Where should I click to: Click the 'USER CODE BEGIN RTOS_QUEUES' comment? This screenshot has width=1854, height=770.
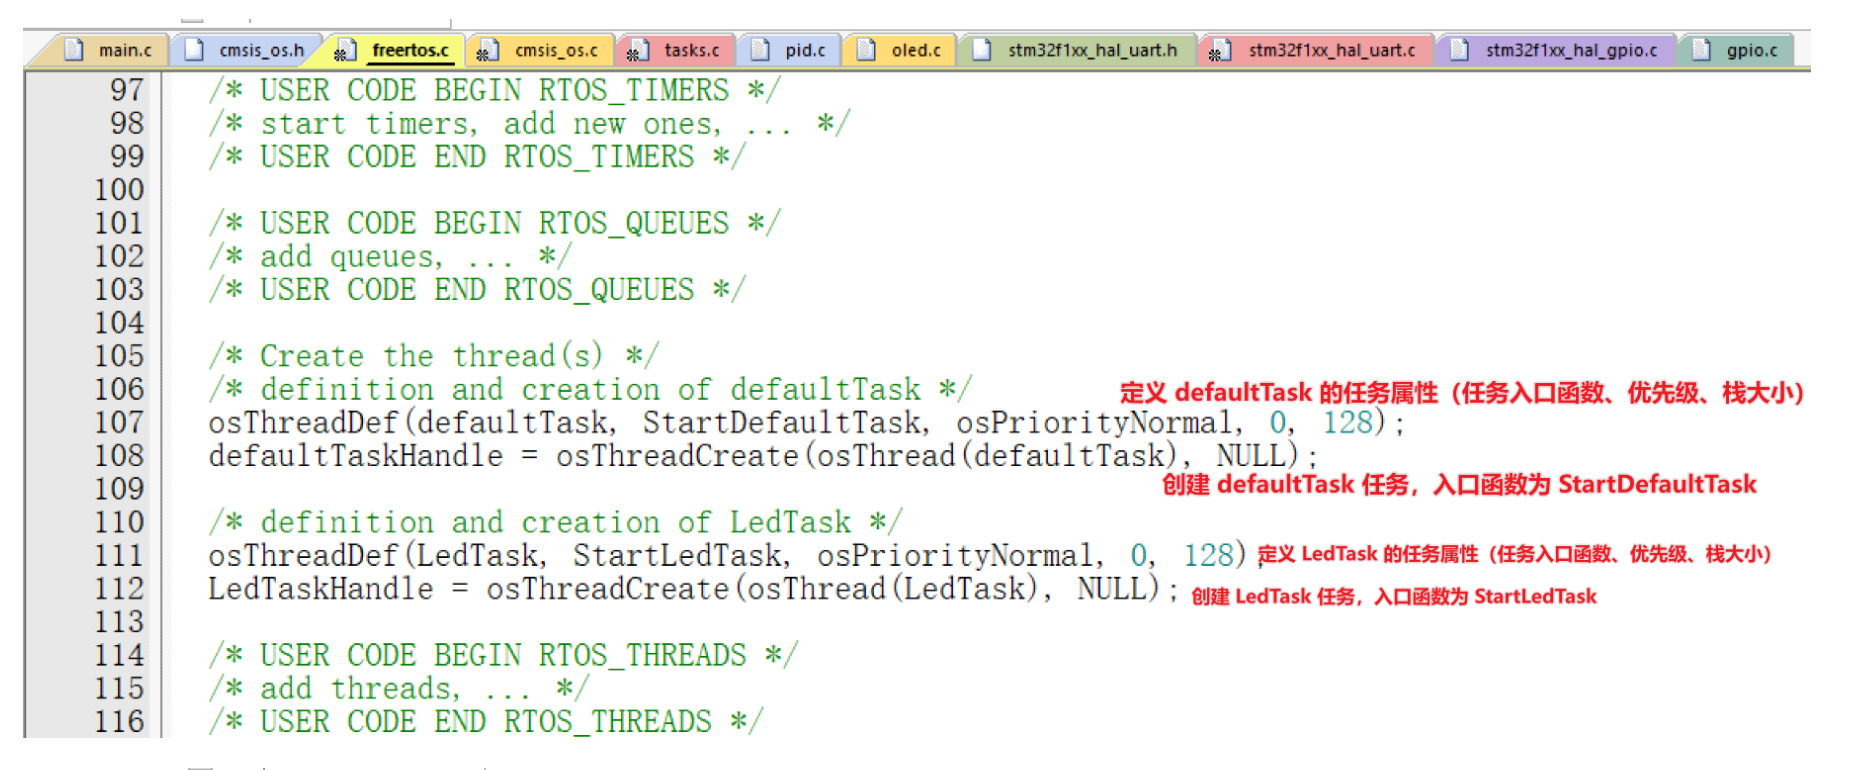click(x=494, y=223)
